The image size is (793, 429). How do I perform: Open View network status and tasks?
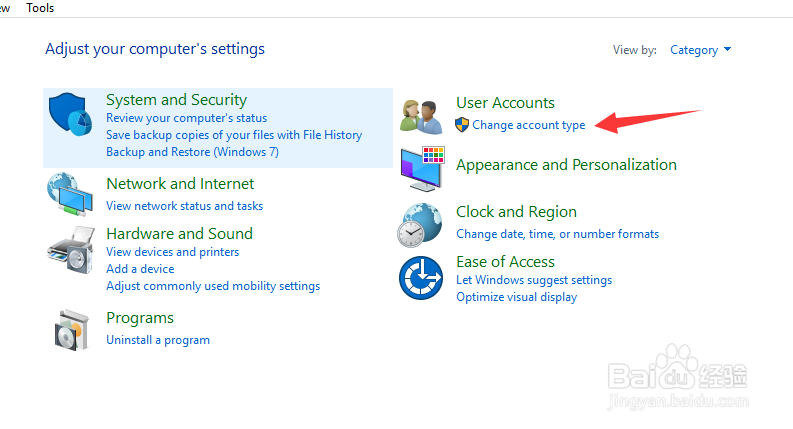184,206
